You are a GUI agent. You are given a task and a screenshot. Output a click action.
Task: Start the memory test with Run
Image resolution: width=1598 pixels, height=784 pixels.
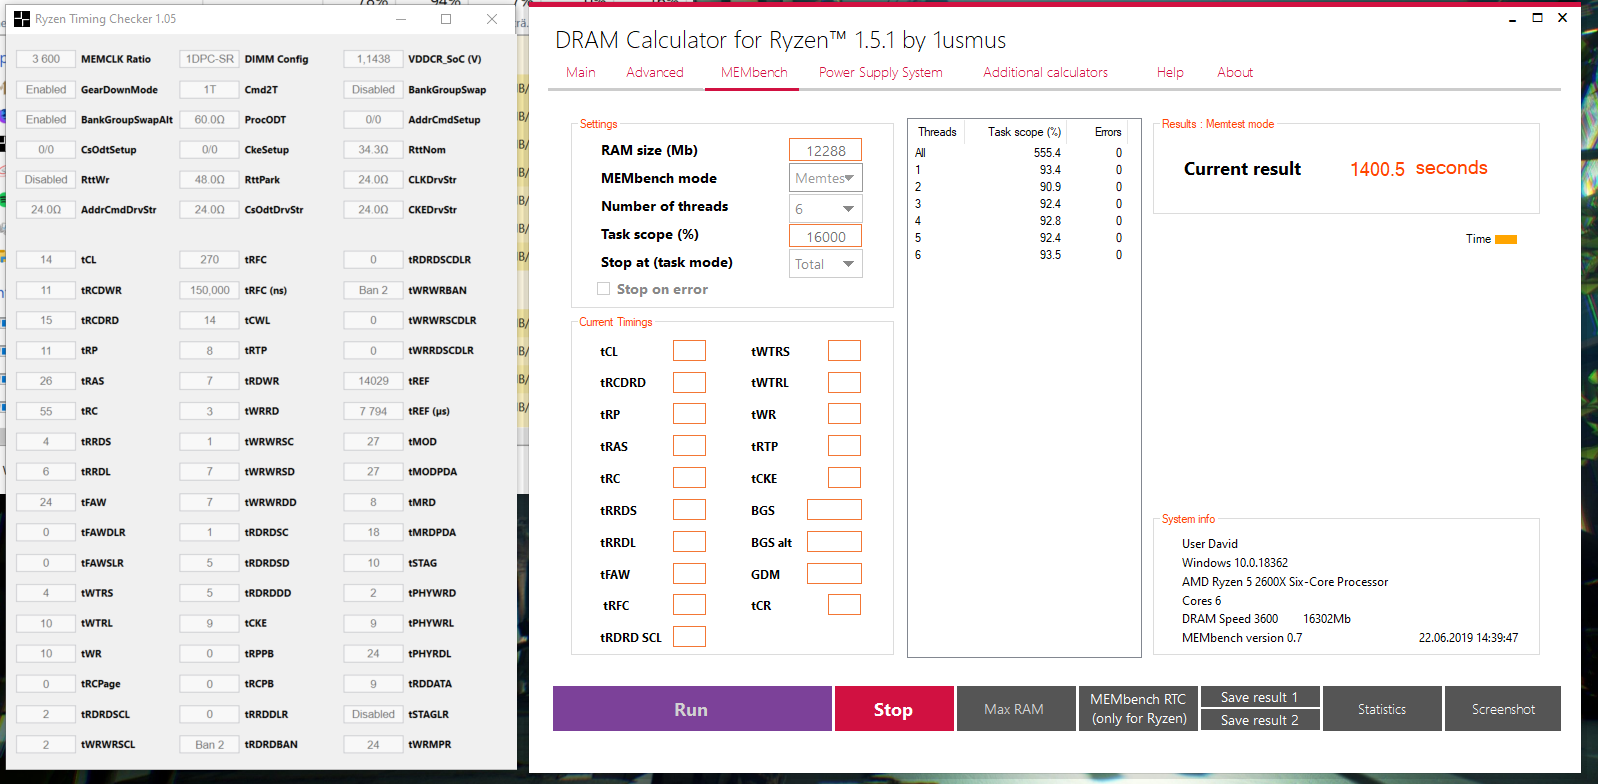(692, 709)
